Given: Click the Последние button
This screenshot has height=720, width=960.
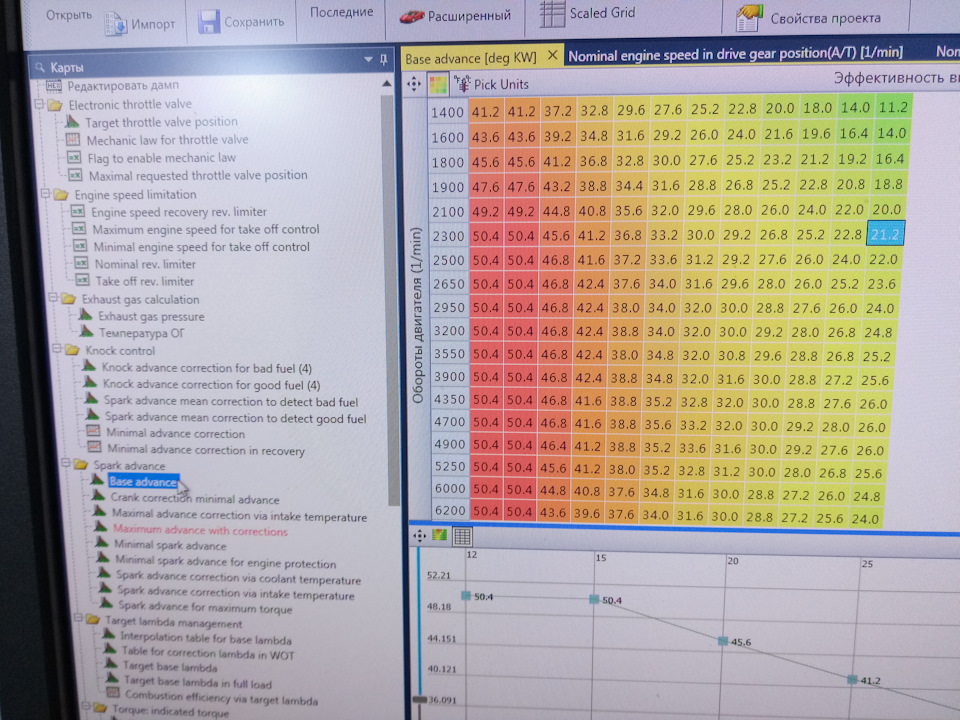Looking at the screenshot, I should [341, 12].
